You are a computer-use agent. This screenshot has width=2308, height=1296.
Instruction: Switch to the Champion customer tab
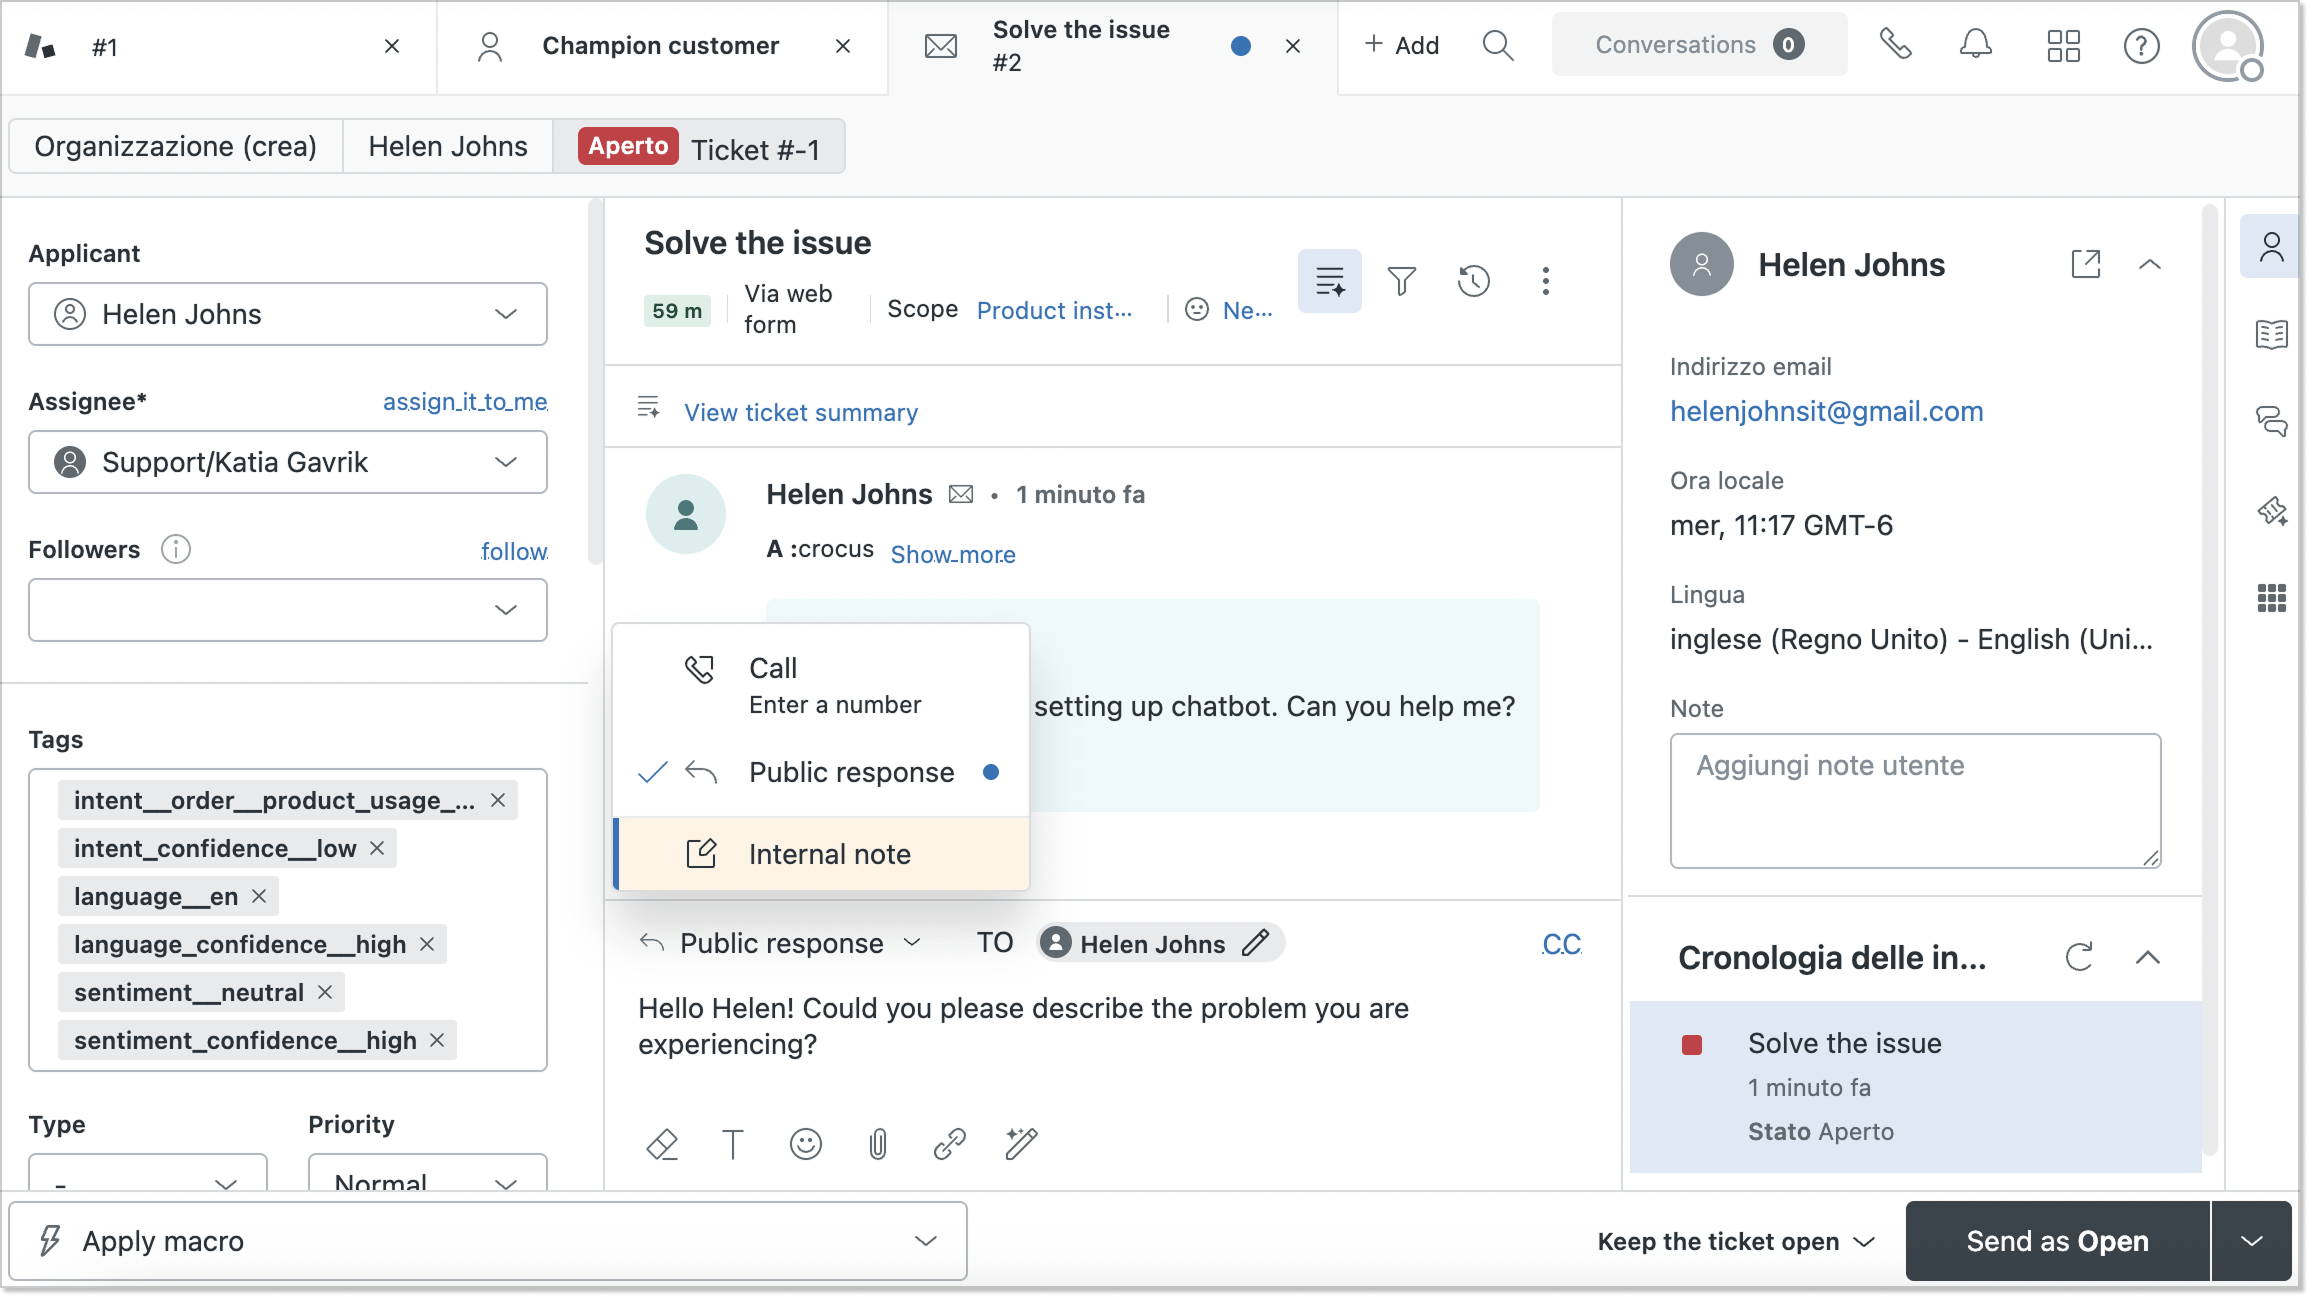click(x=660, y=45)
